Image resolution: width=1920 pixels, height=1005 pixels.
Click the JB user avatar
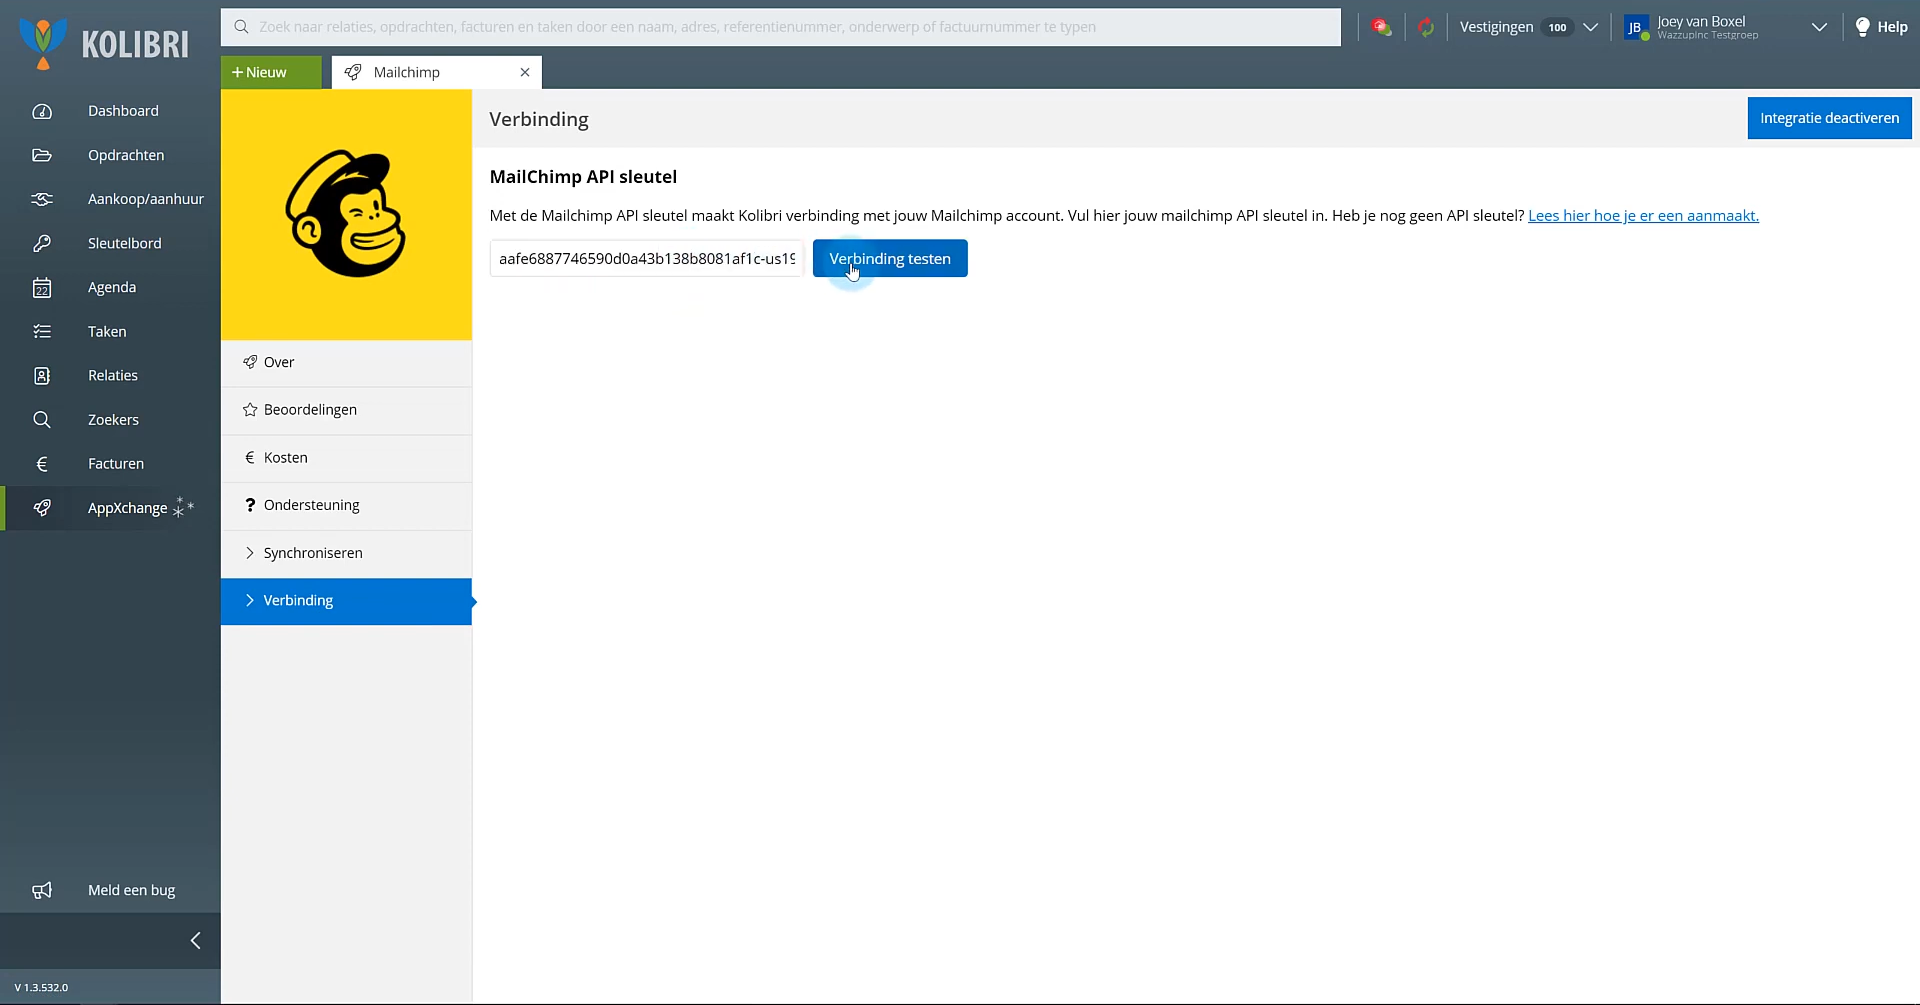[x=1637, y=28]
